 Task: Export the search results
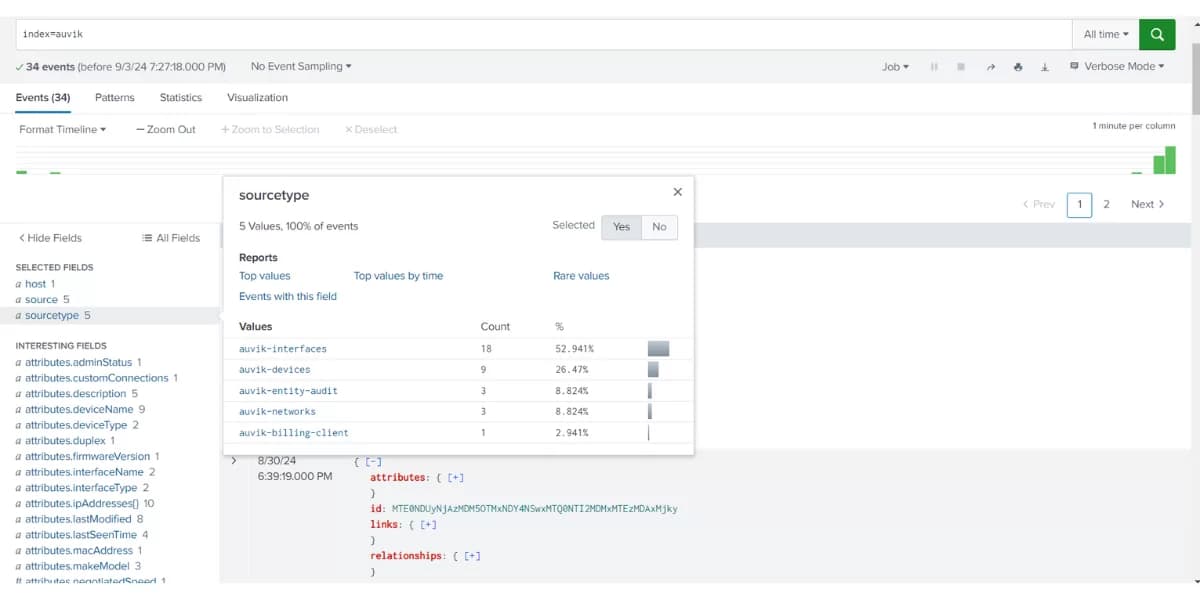(x=1045, y=66)
